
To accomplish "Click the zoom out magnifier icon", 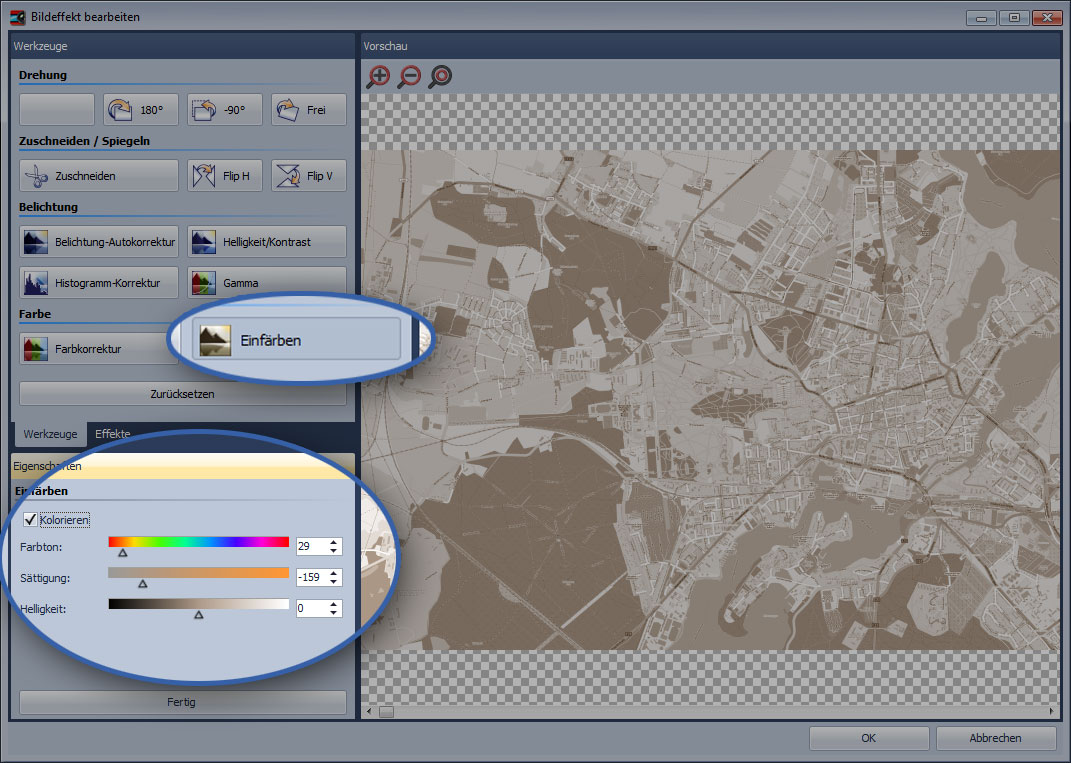I will tap(409, 76).
